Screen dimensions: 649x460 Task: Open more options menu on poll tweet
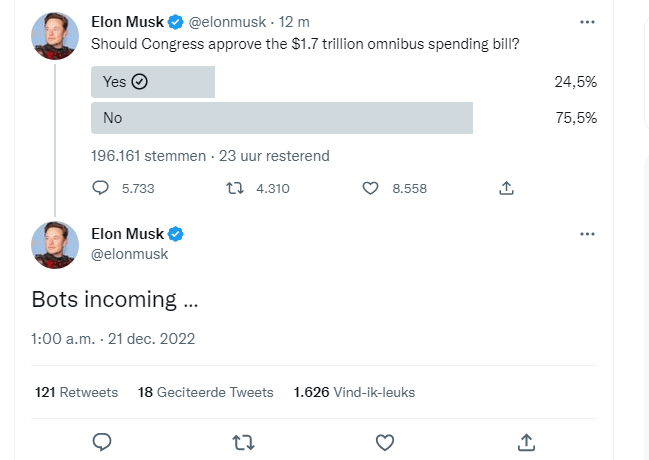click(x=587, y=22)
